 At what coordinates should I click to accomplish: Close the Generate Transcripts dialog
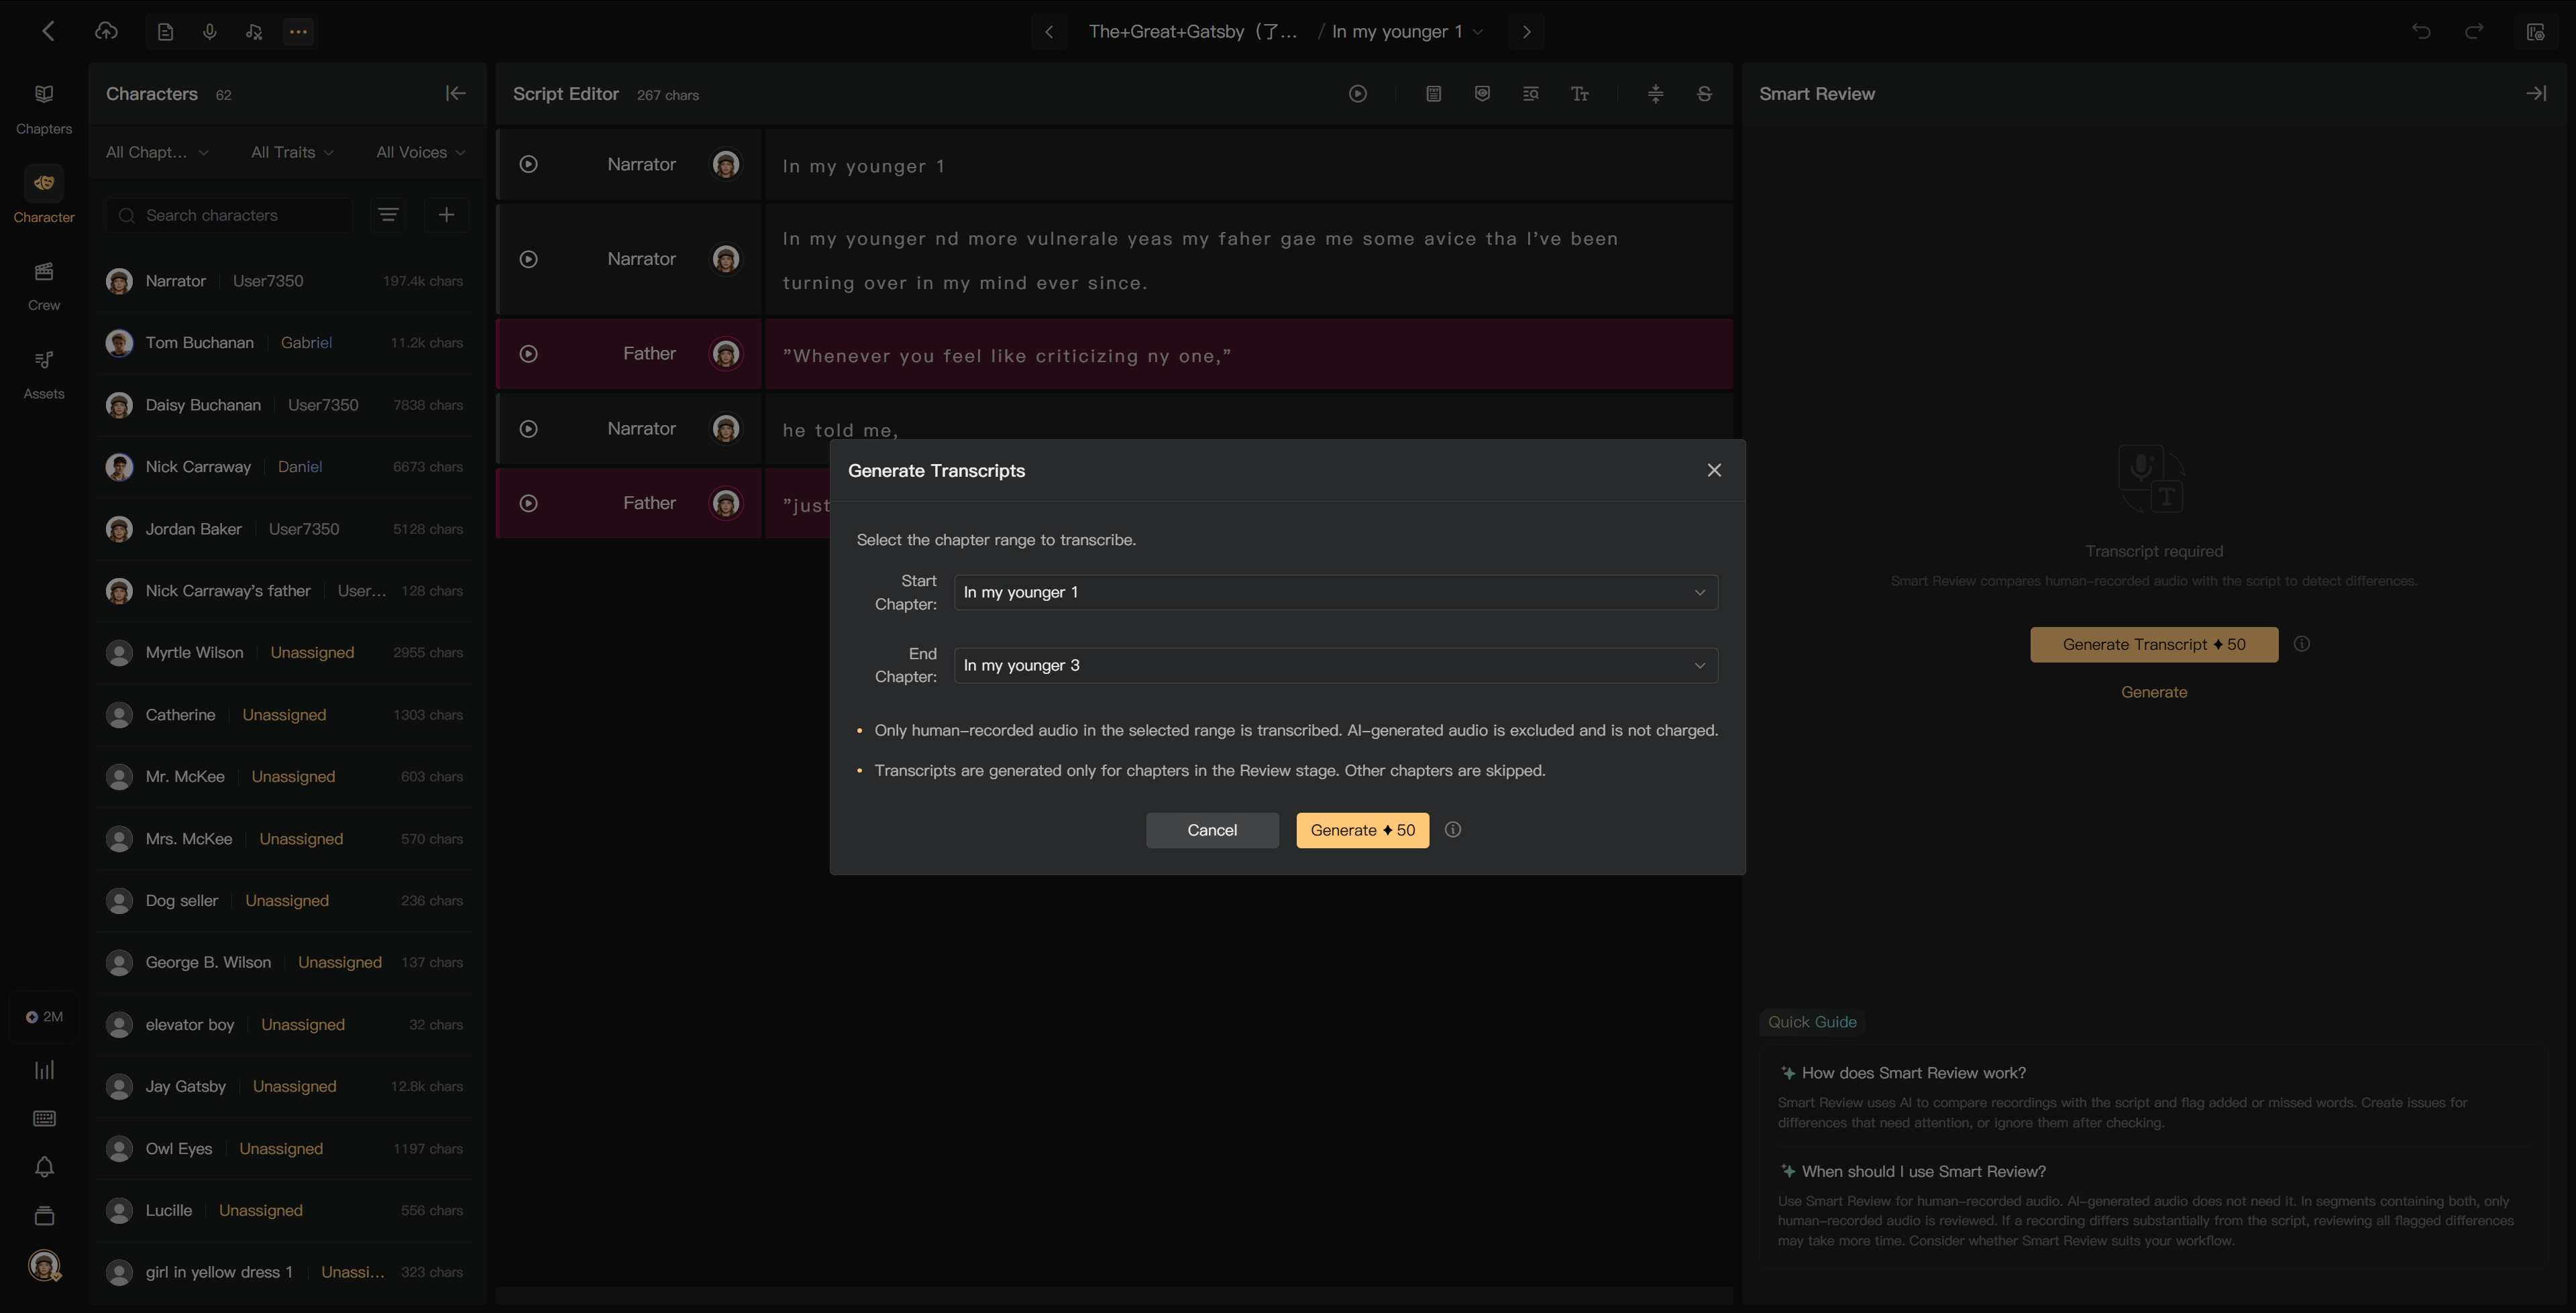[x=1714, y=470]
